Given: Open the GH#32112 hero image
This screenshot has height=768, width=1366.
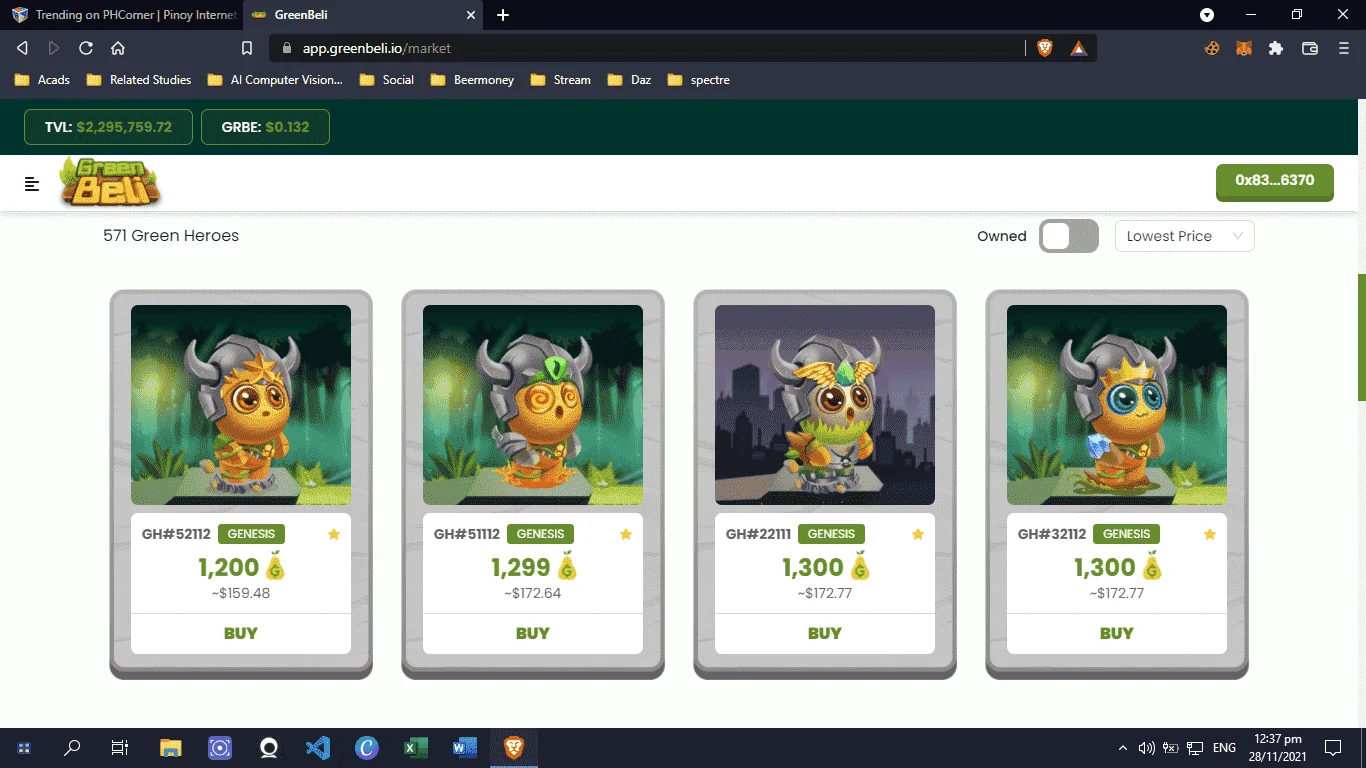Looking at the screenshot, I should click(1117, 405).
